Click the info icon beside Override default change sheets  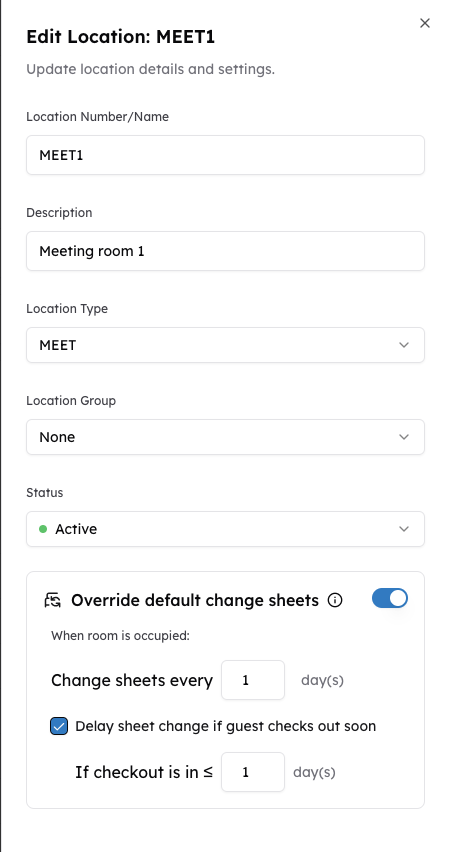[x=335, y=600]
